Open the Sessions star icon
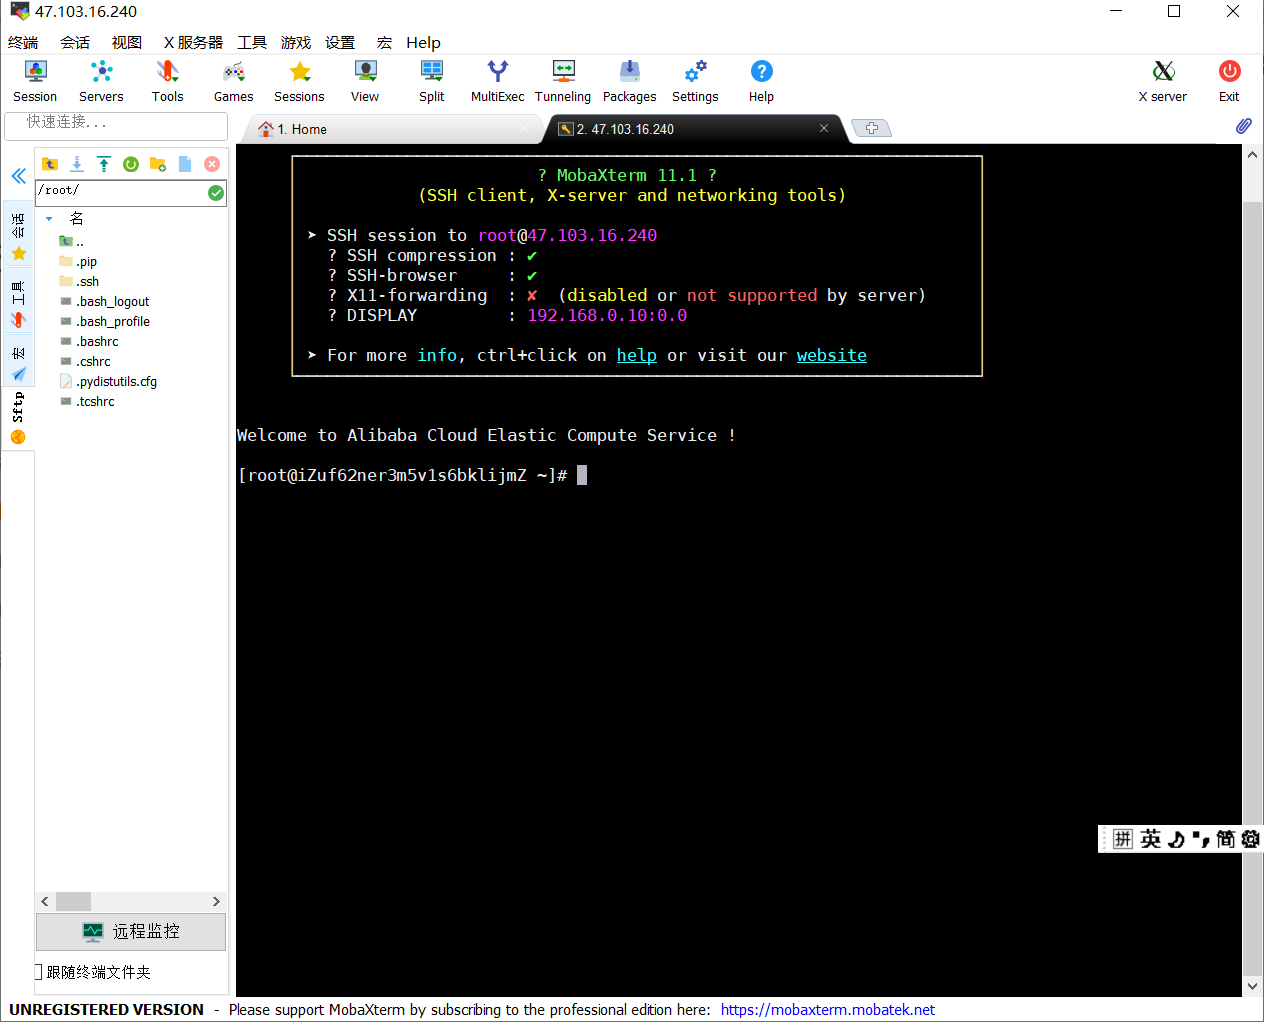This screenshot has width=1264, height=1022. pyautogui.click(x=299, y=81)
